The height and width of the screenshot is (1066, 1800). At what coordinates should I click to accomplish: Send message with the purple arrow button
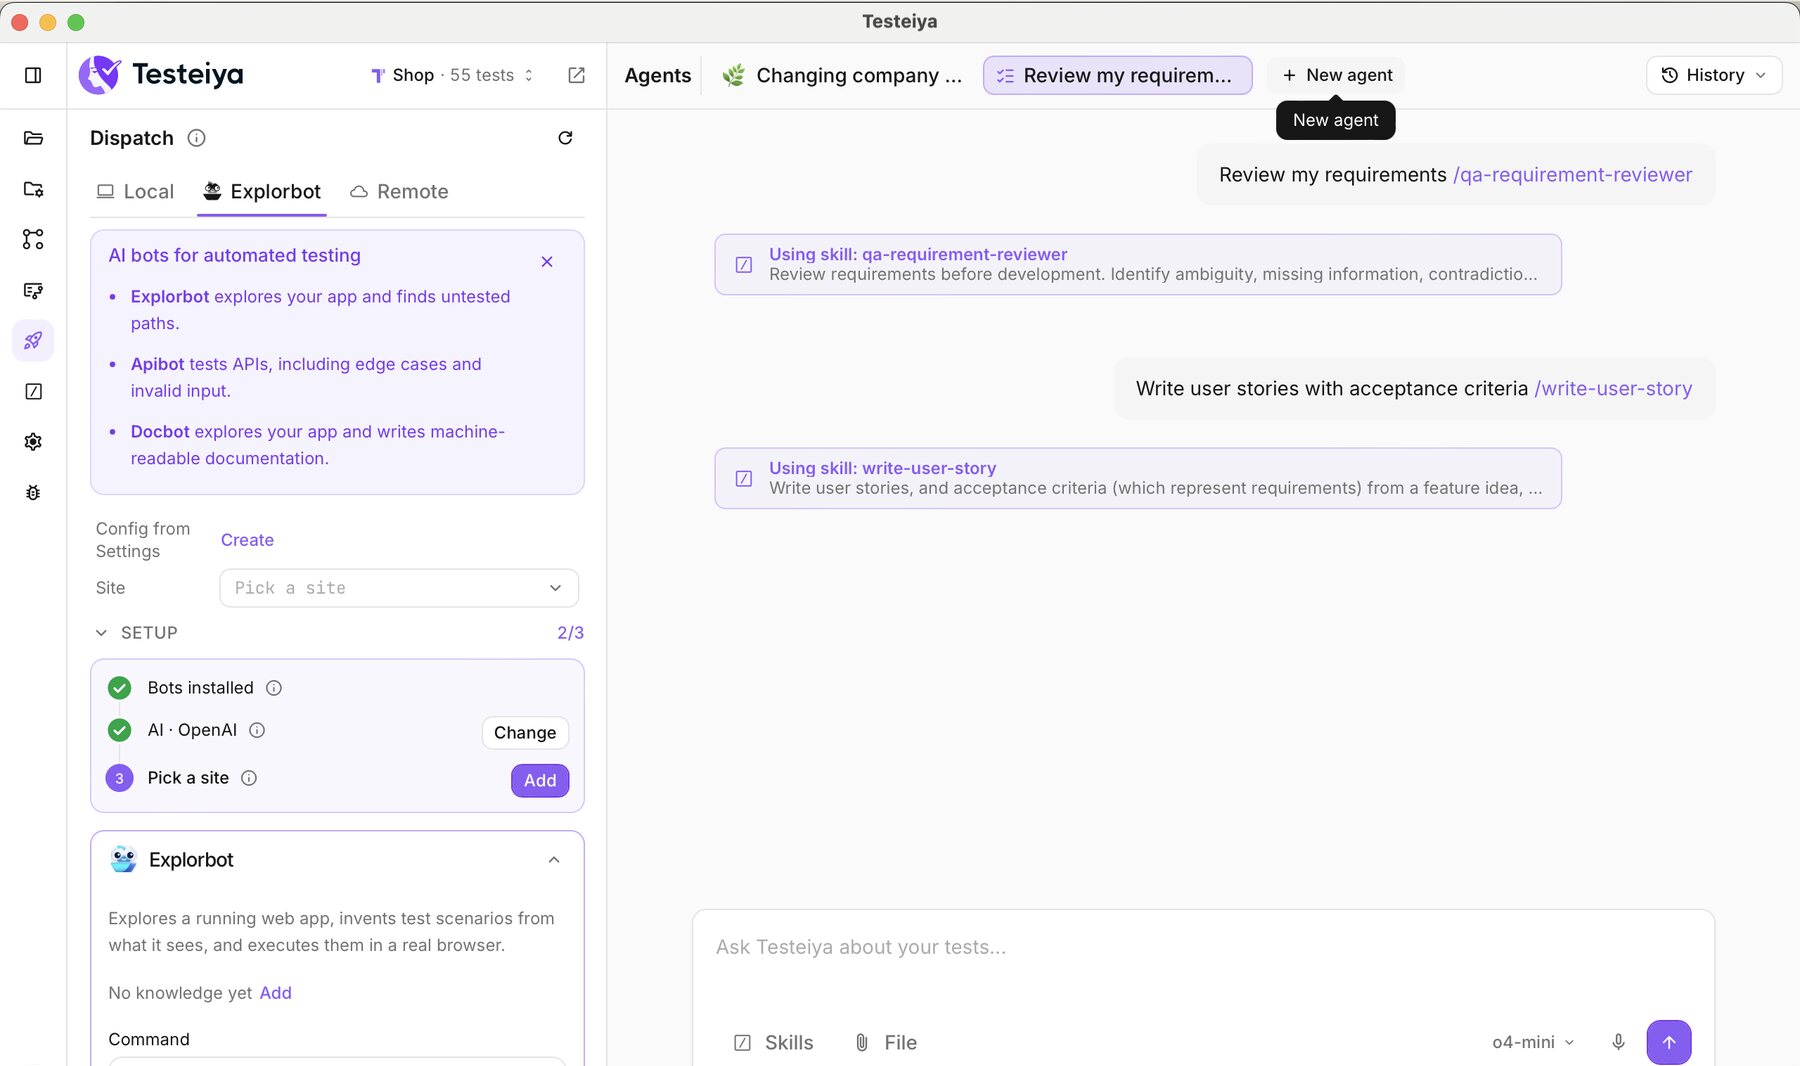click(1669, 1042)
